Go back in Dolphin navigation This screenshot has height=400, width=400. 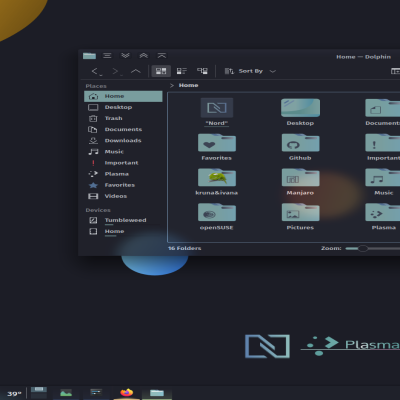[96, 71]
